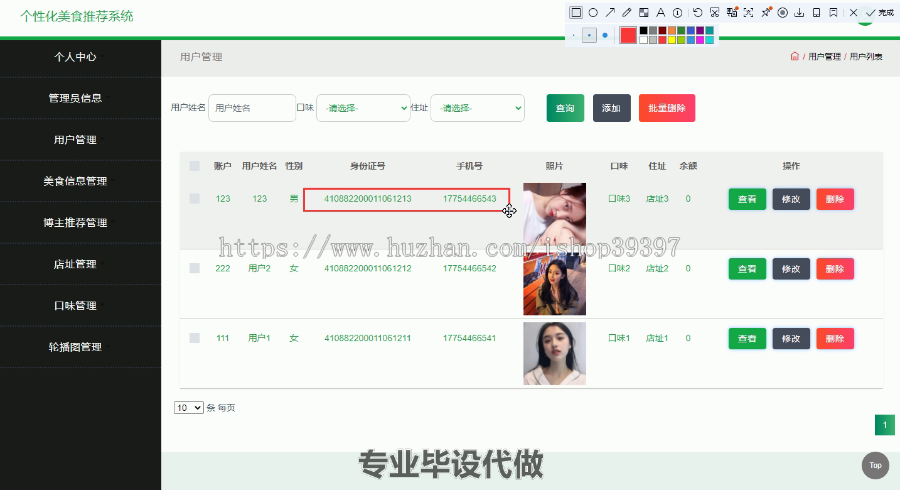
Task: Click 修改 for account 123
Action: point(791,199)
